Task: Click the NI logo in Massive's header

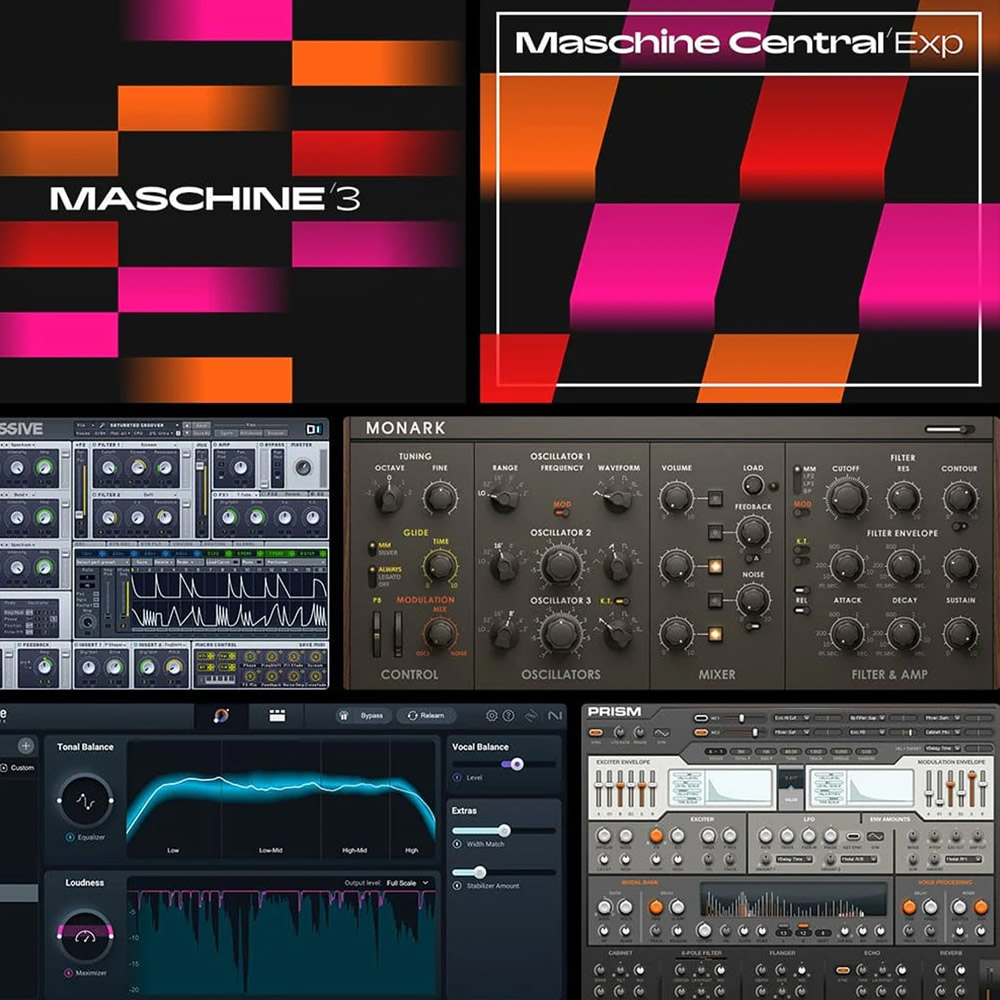Action: click(x=316, y=427)
